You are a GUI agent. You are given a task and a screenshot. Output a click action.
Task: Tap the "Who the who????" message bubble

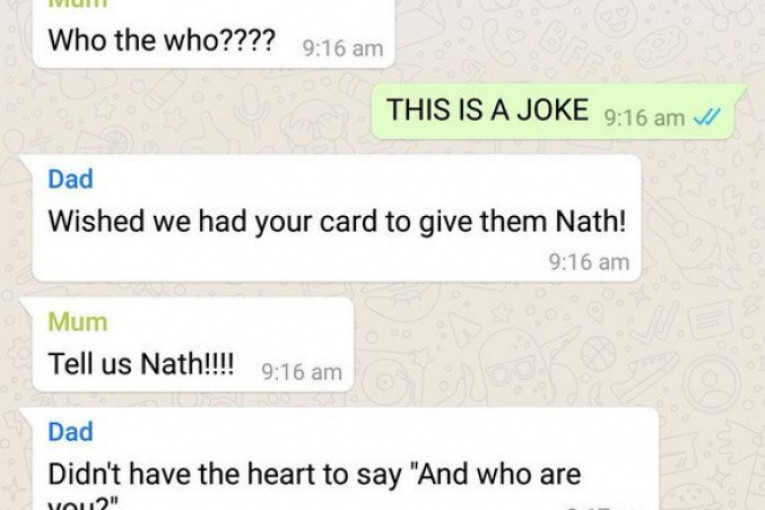tap(213, 33)
